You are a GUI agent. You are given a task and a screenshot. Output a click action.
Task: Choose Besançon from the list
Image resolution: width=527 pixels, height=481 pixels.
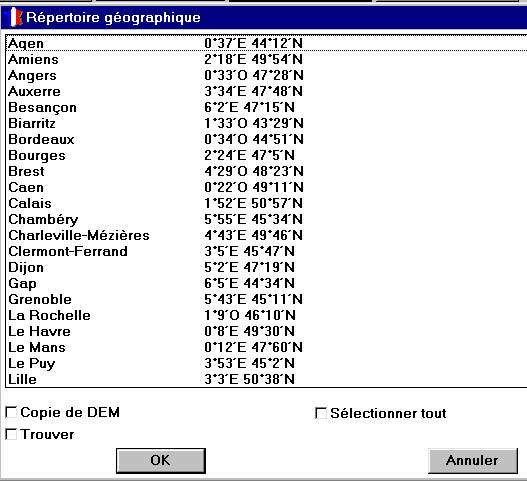(266, 107)
